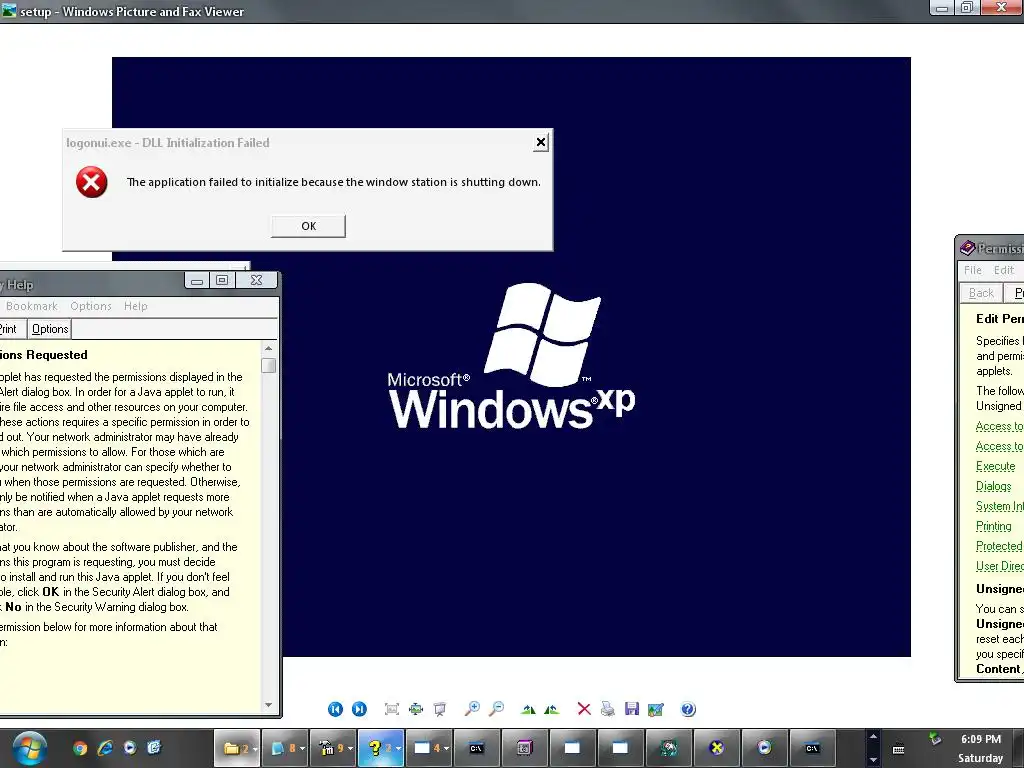
Task: Switch to the yellow X icon taskbar button
Action: click(x=716, y=748)
